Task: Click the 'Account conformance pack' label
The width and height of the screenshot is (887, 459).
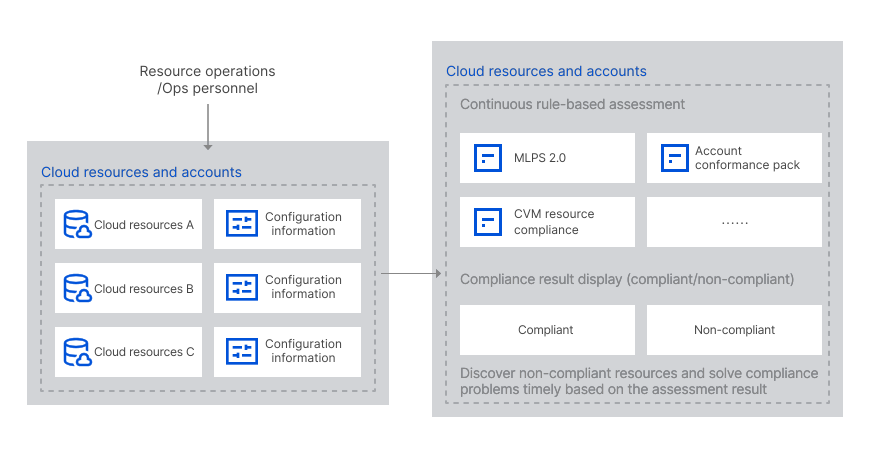Action: point(747,158)
